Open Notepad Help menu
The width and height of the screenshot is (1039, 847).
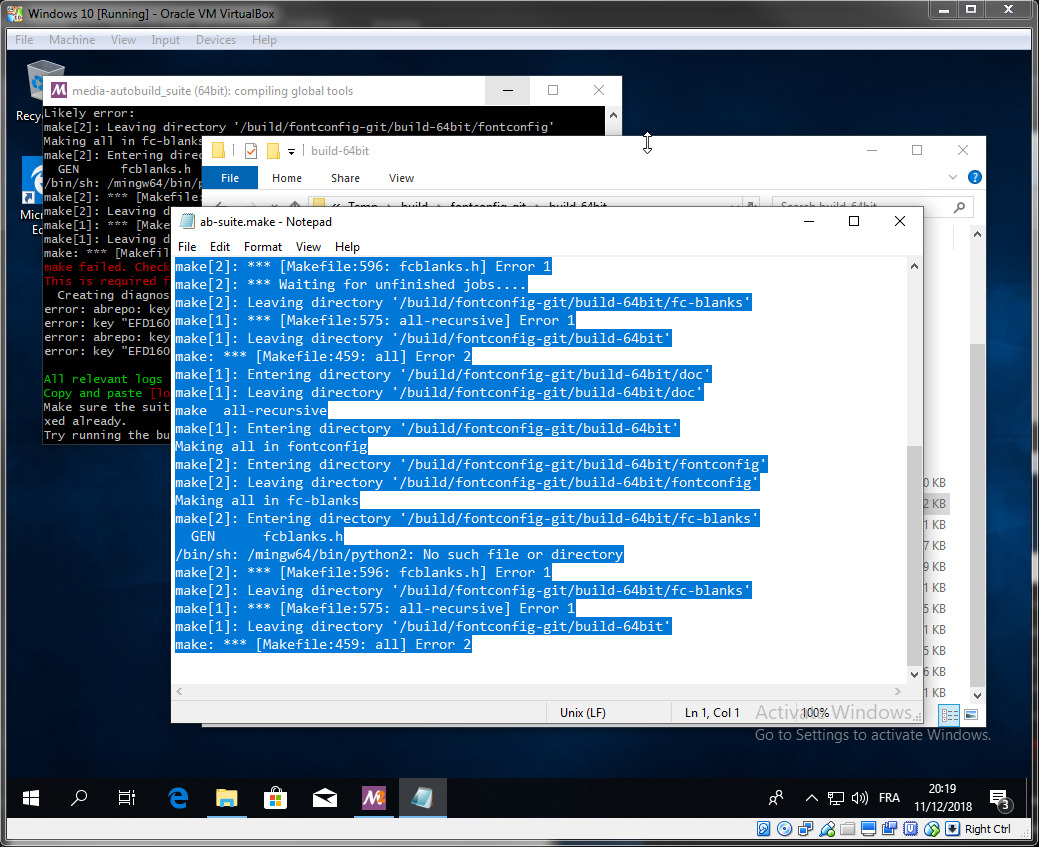(347, 247)
